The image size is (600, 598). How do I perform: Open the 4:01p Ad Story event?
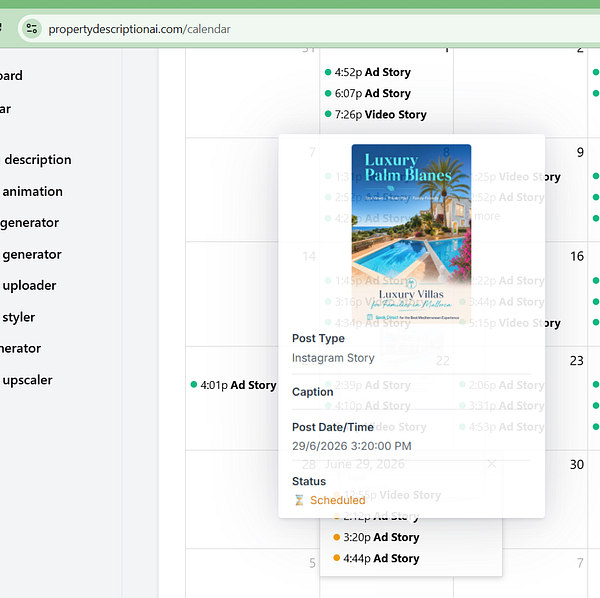(233, 385)
